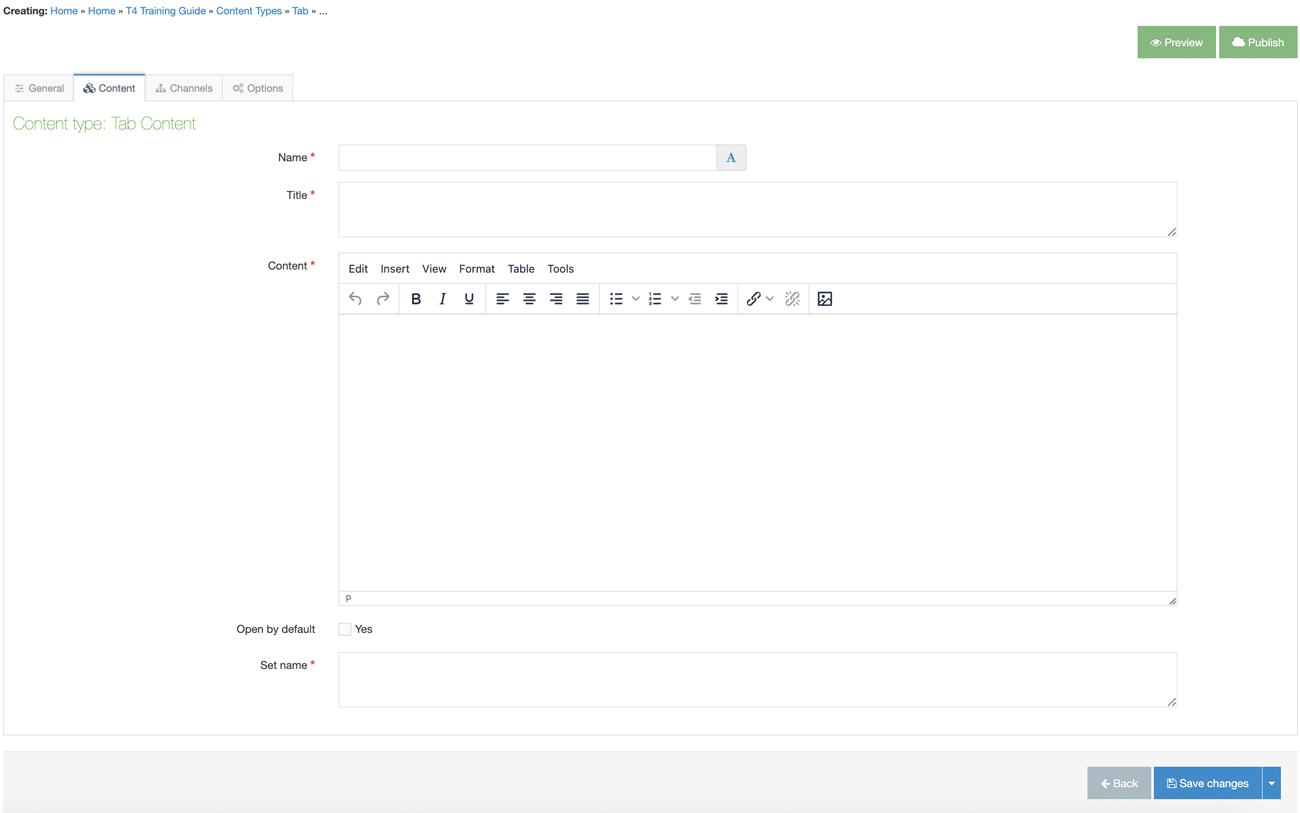1300x813 pixels.
Task: Focus the Set name text area
Action: (758, 680)
